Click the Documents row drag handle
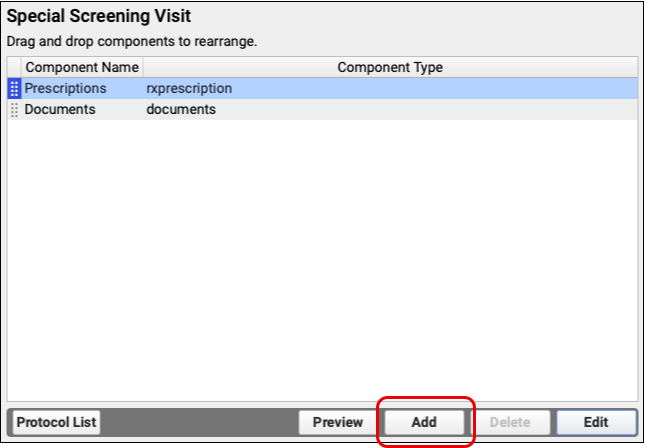645x448 pixels. tap(14, 110)
